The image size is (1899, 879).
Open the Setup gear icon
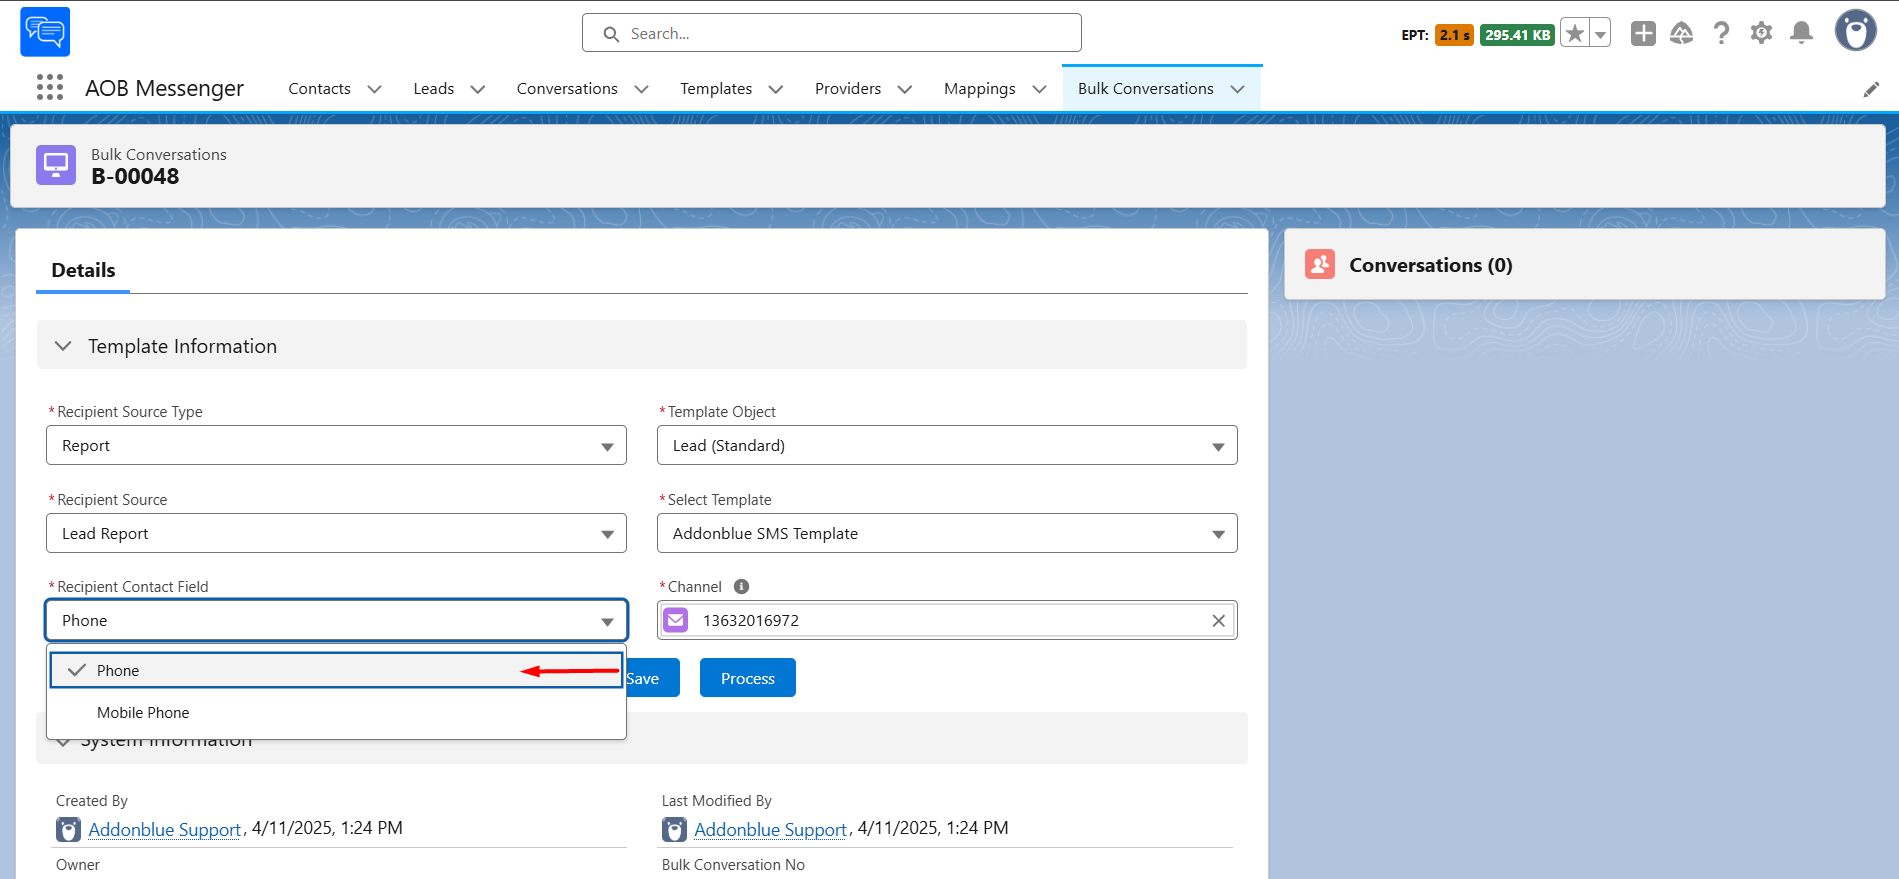point(1761,33)
